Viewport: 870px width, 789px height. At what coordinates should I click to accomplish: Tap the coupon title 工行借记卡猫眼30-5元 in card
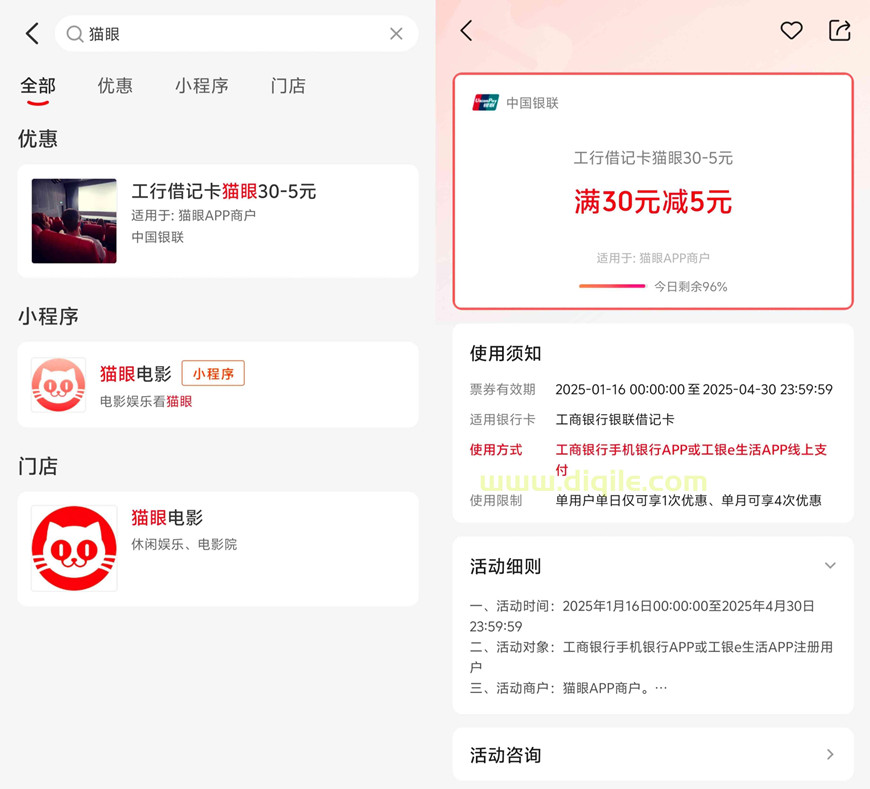pos(653,158)
